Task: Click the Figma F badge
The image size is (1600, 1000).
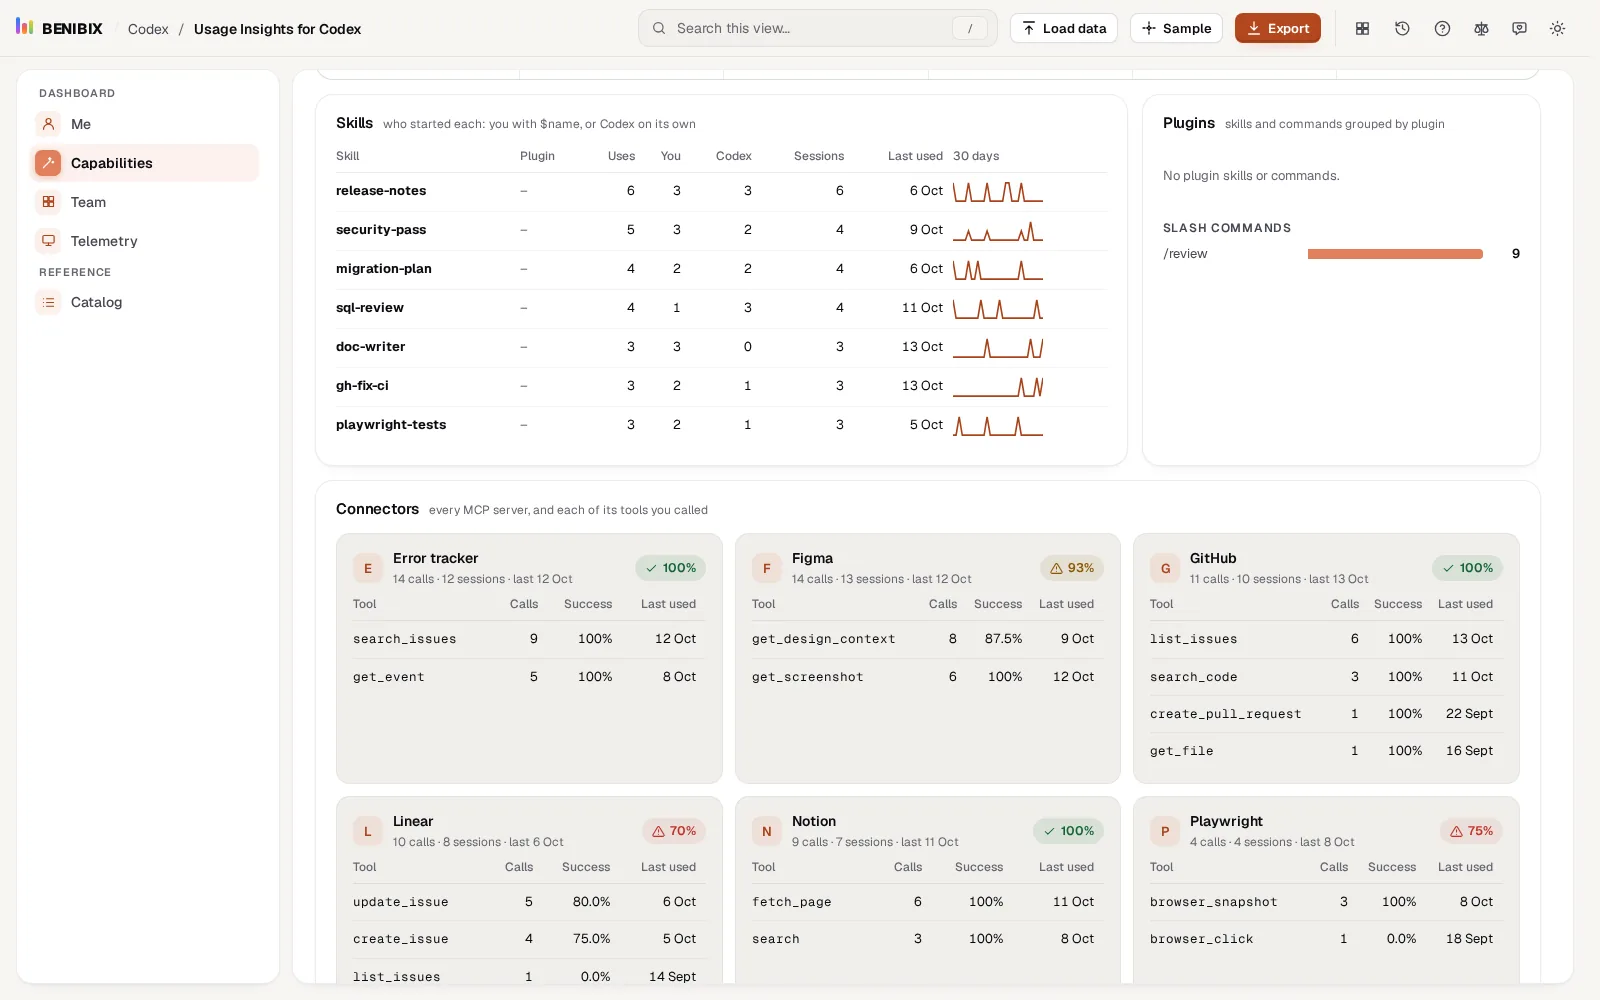Action: [x=767, y=568]
